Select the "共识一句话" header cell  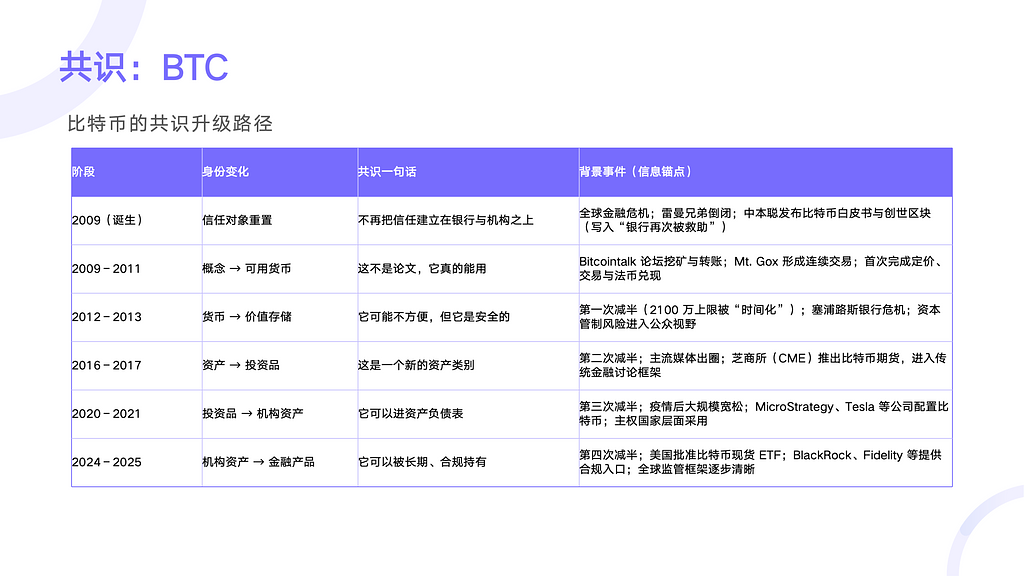pyautogui.click(x=387, y=172)
